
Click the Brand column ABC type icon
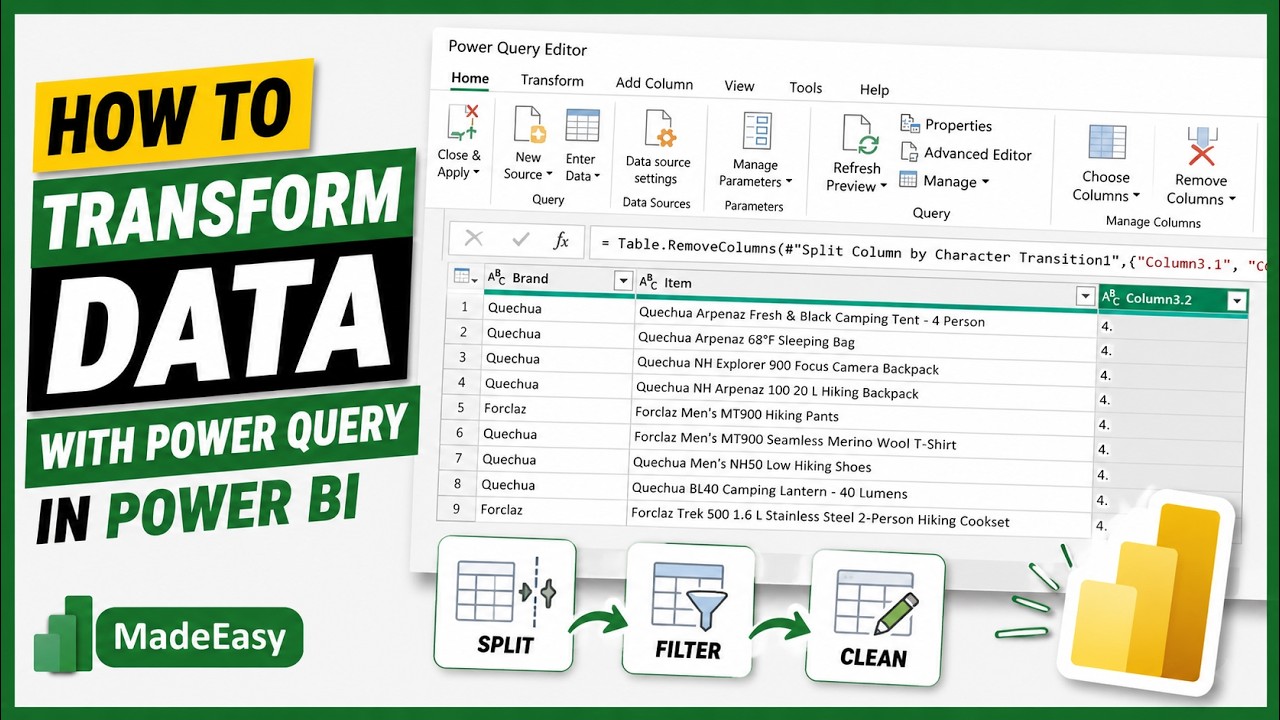(x=496, y=278)
